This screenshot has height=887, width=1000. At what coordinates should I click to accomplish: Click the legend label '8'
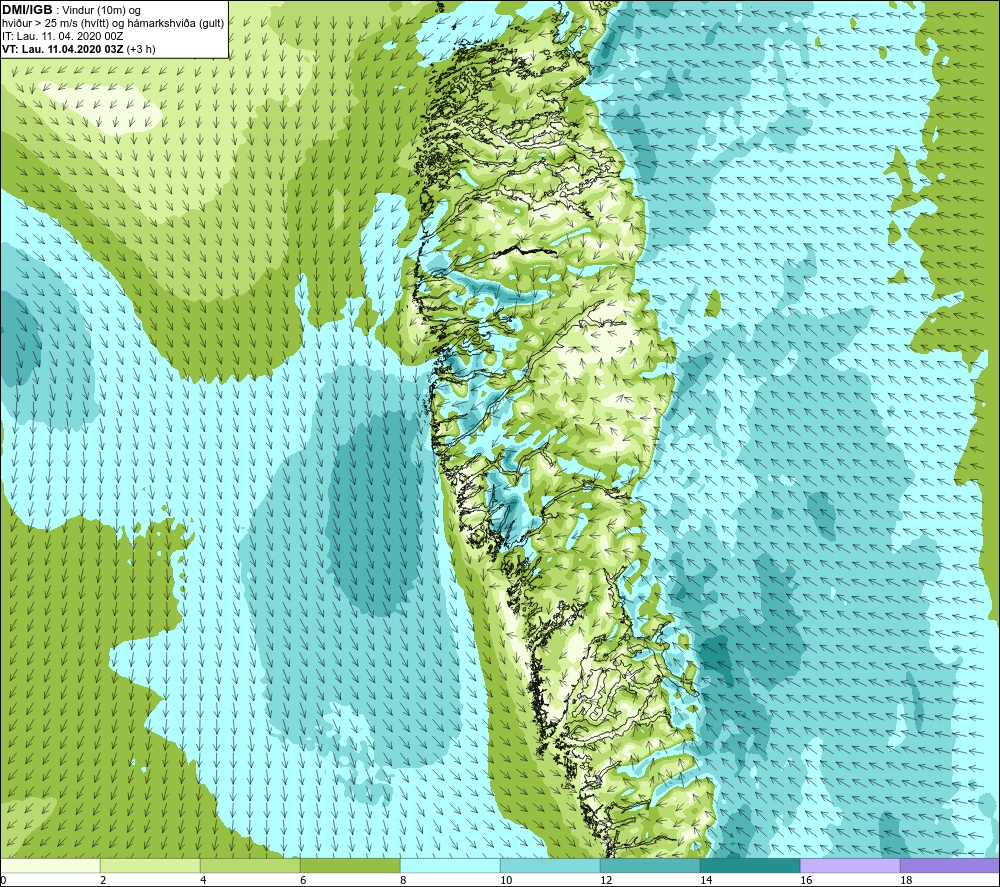pos(403,880)
